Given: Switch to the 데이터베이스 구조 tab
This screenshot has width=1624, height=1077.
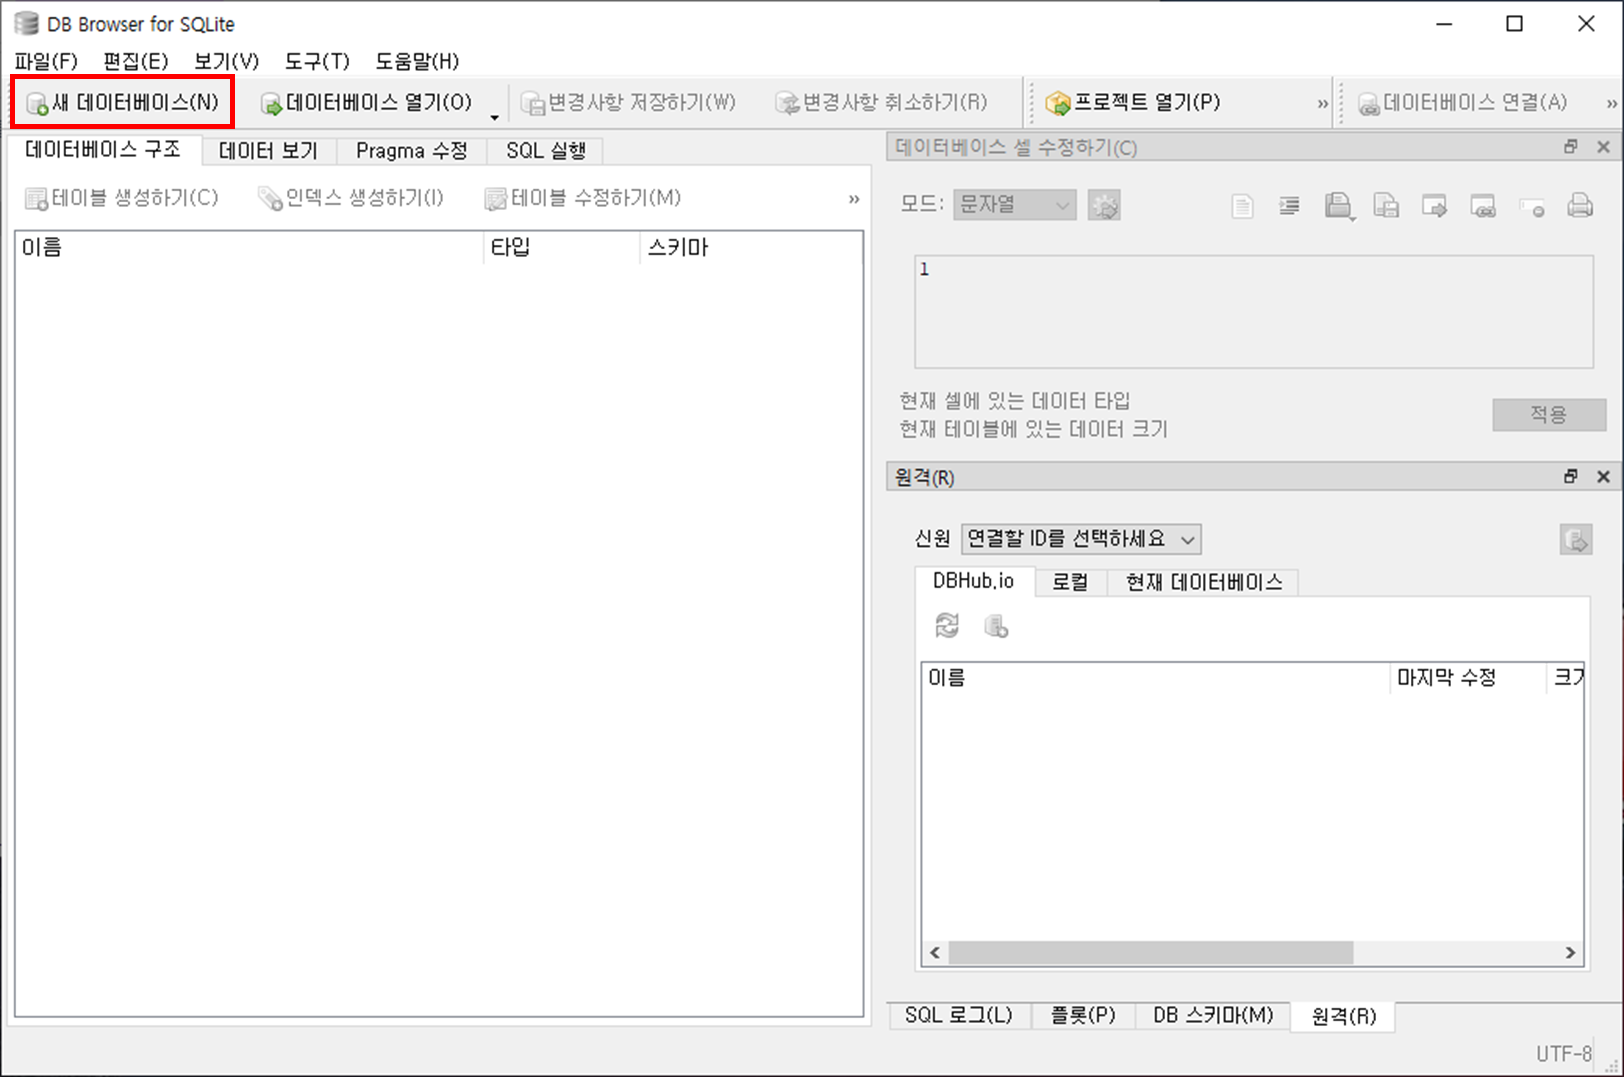Looking at the screenshot, I should click(x=103, y=149).
